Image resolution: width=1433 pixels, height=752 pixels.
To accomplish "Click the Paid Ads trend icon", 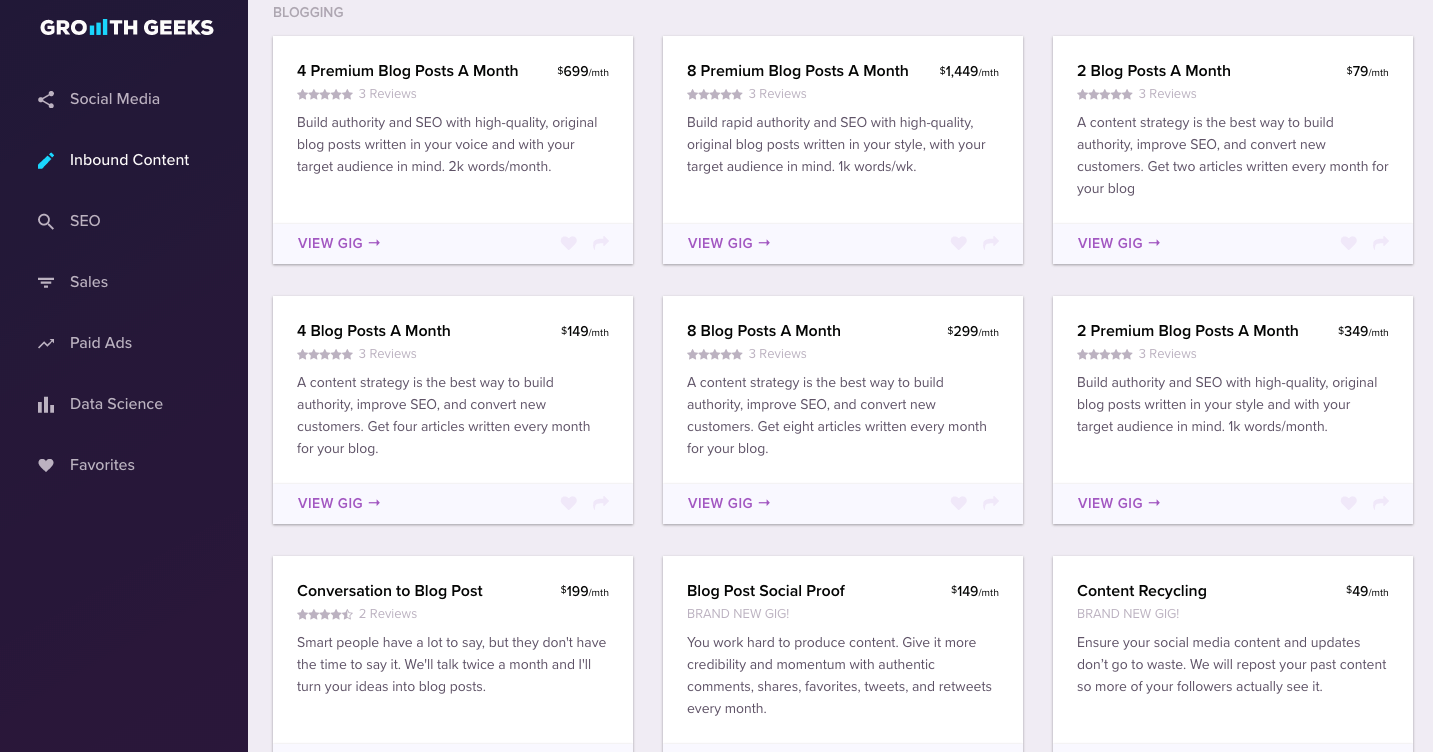I will point(46,344).
